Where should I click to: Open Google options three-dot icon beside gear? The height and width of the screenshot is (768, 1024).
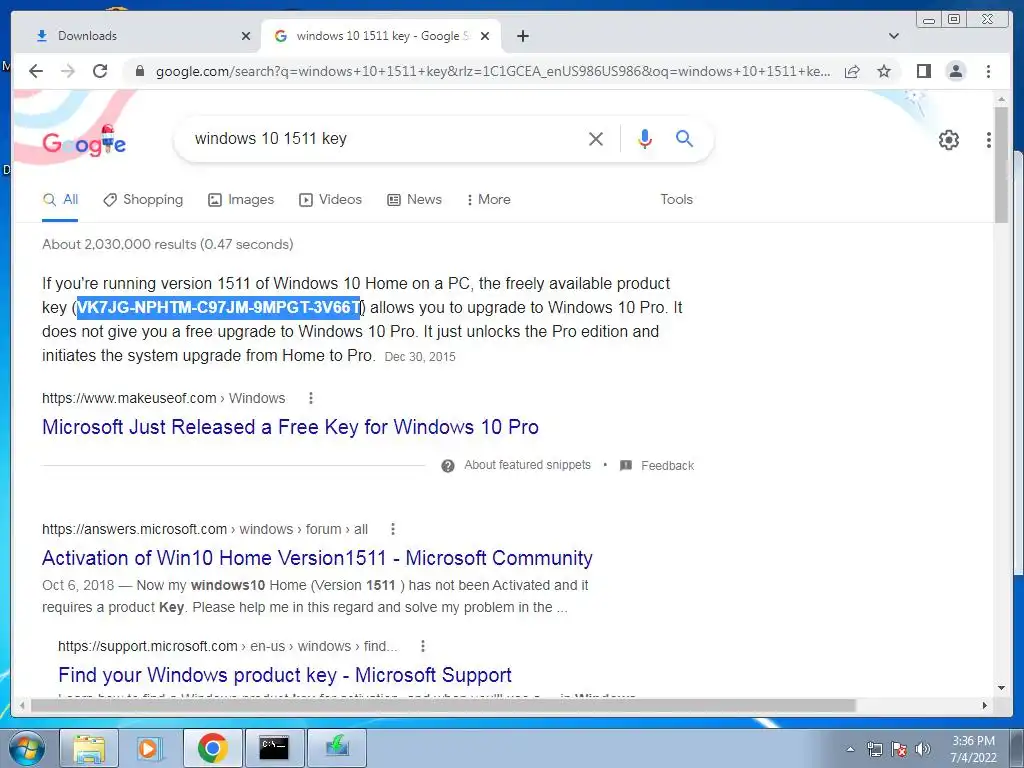(x=989, y=139)
